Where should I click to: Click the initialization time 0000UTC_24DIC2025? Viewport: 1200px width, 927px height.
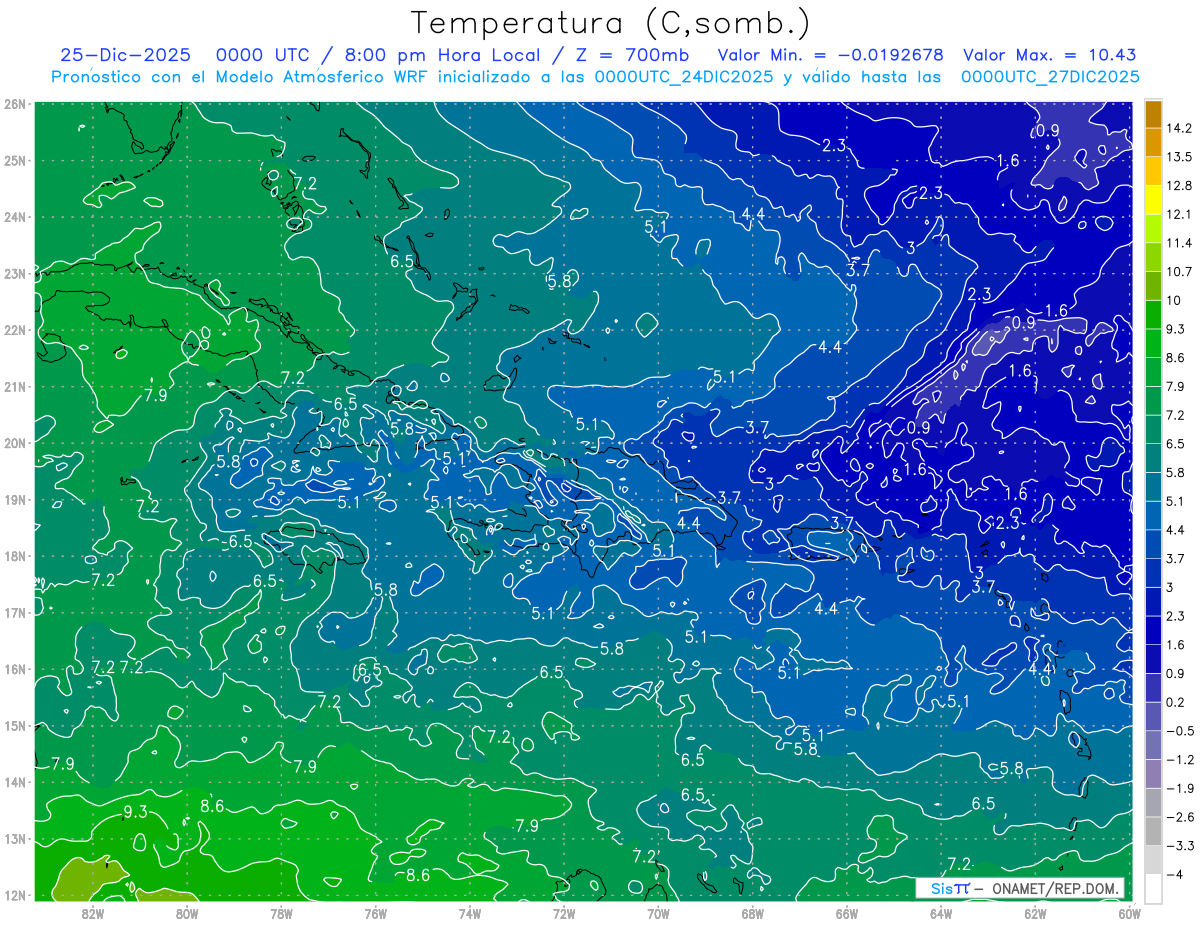683,76
